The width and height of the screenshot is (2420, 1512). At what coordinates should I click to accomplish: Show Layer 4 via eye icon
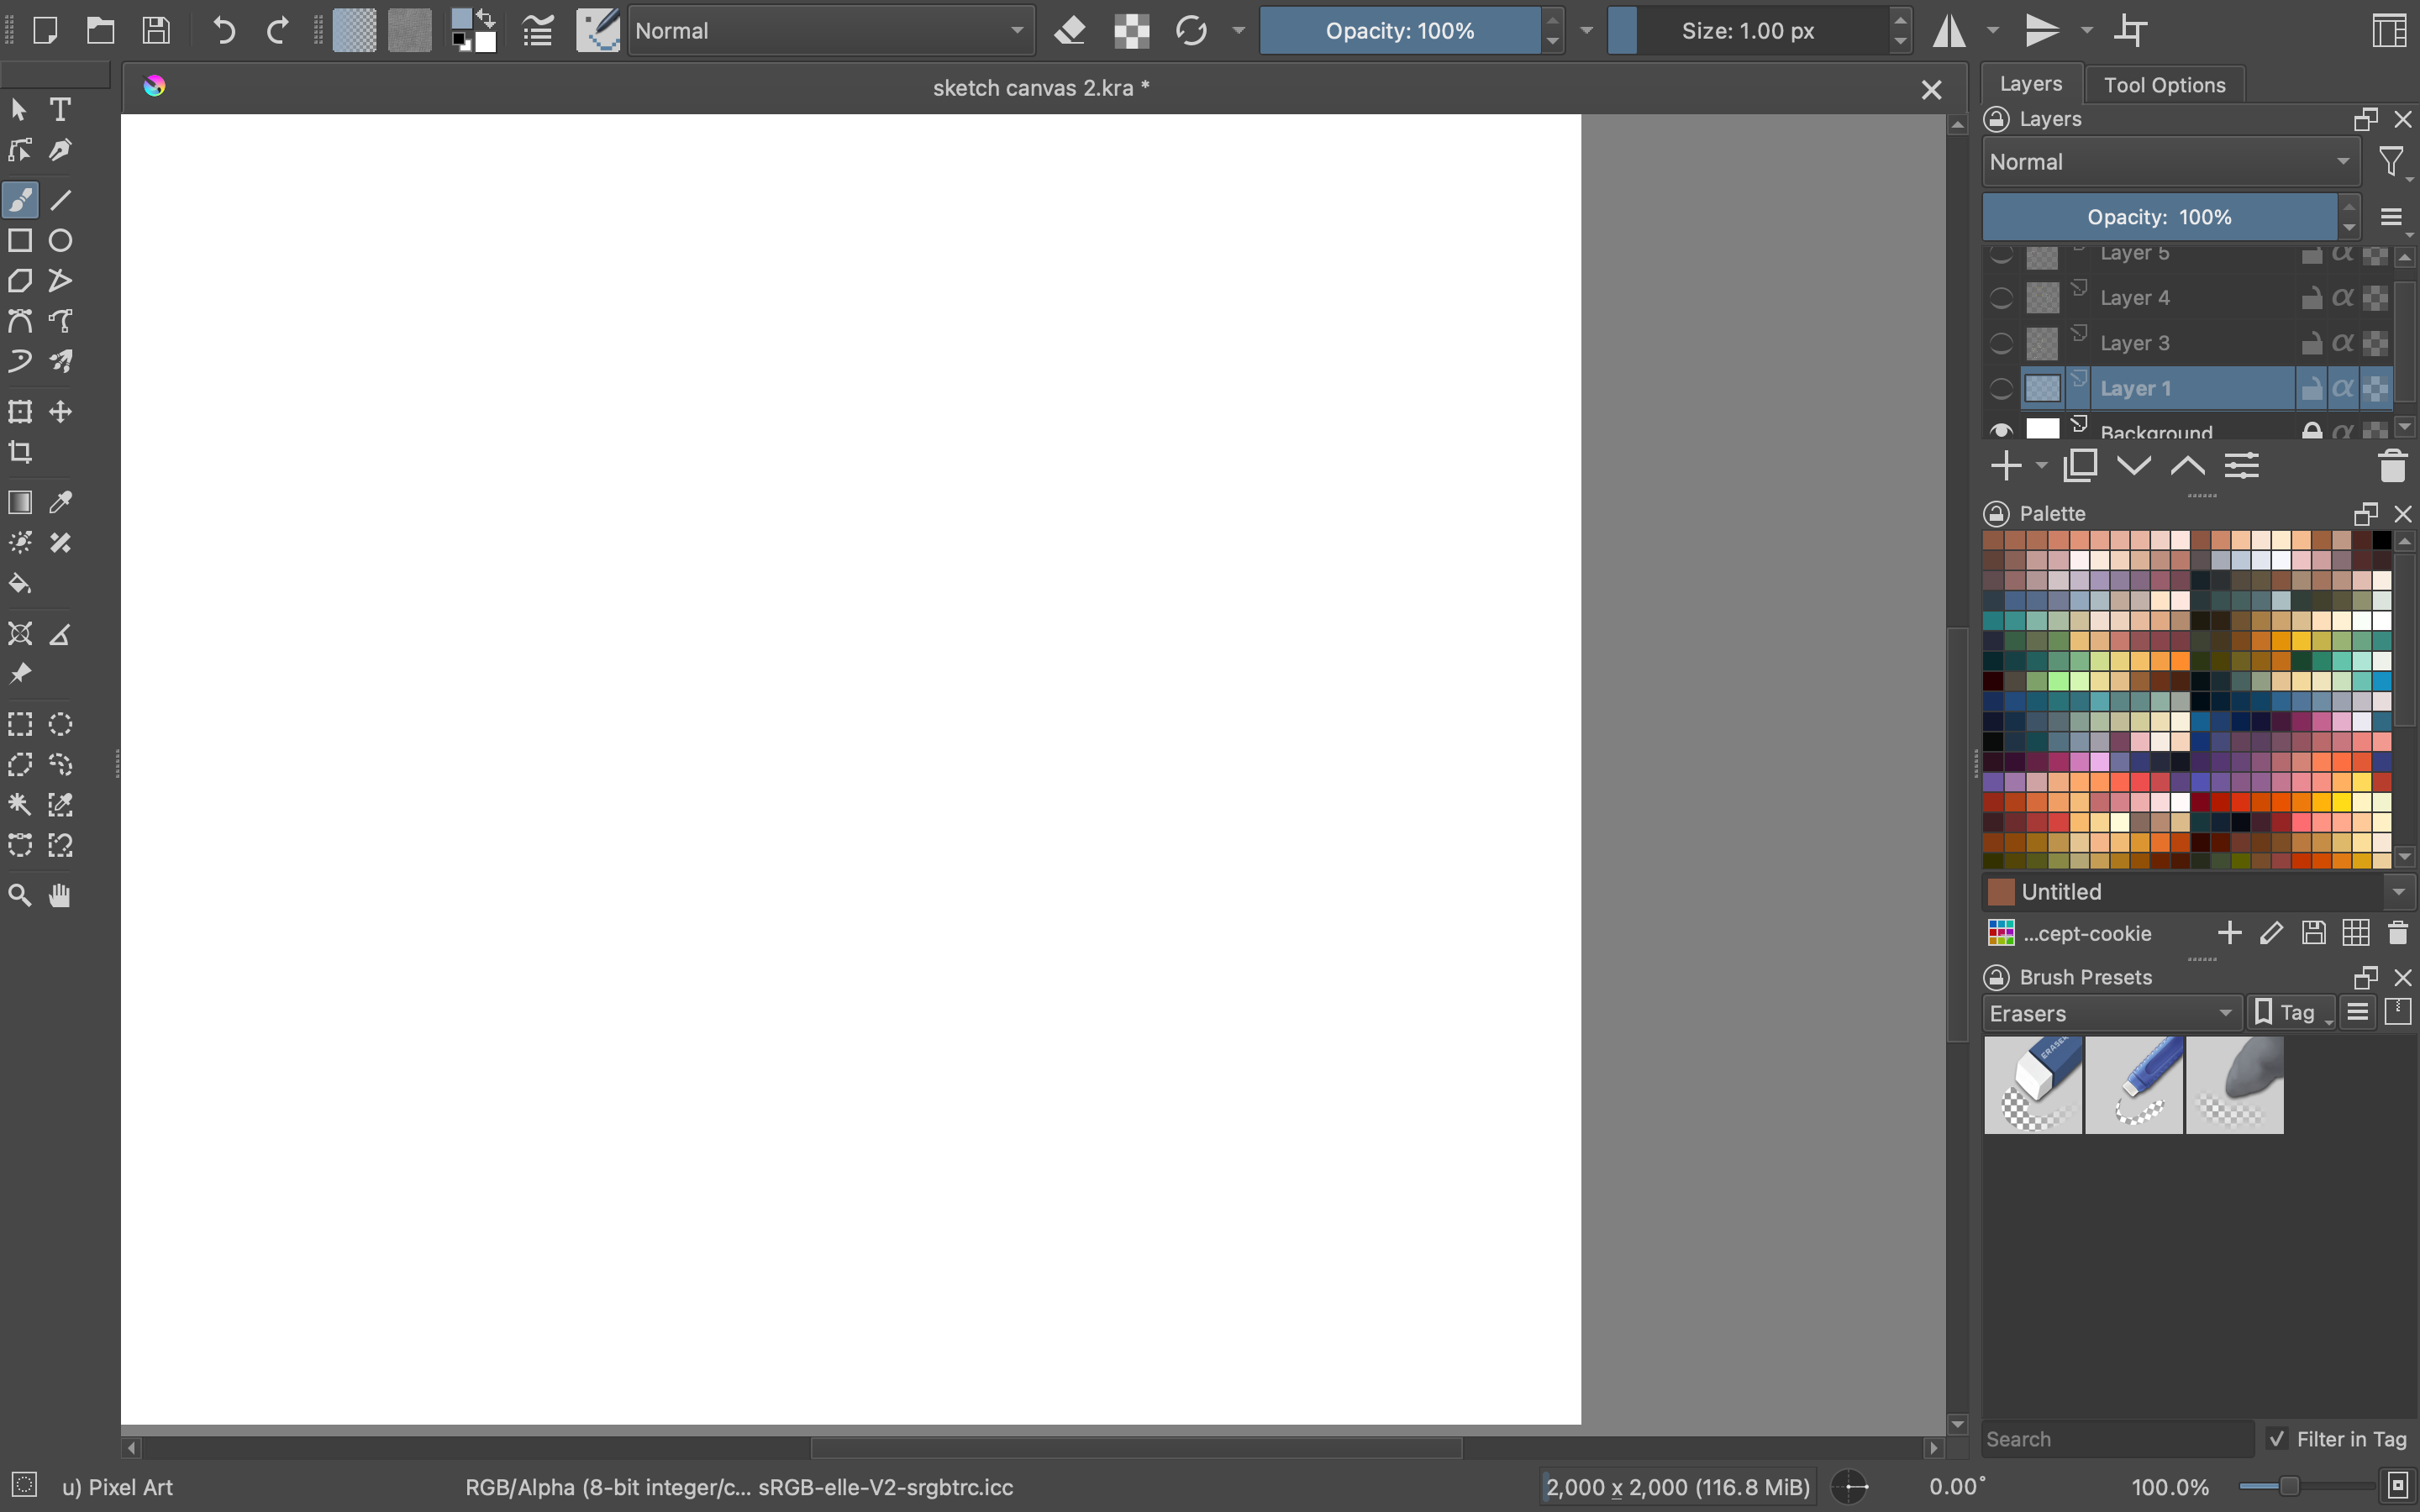[x=2001, y=298]
